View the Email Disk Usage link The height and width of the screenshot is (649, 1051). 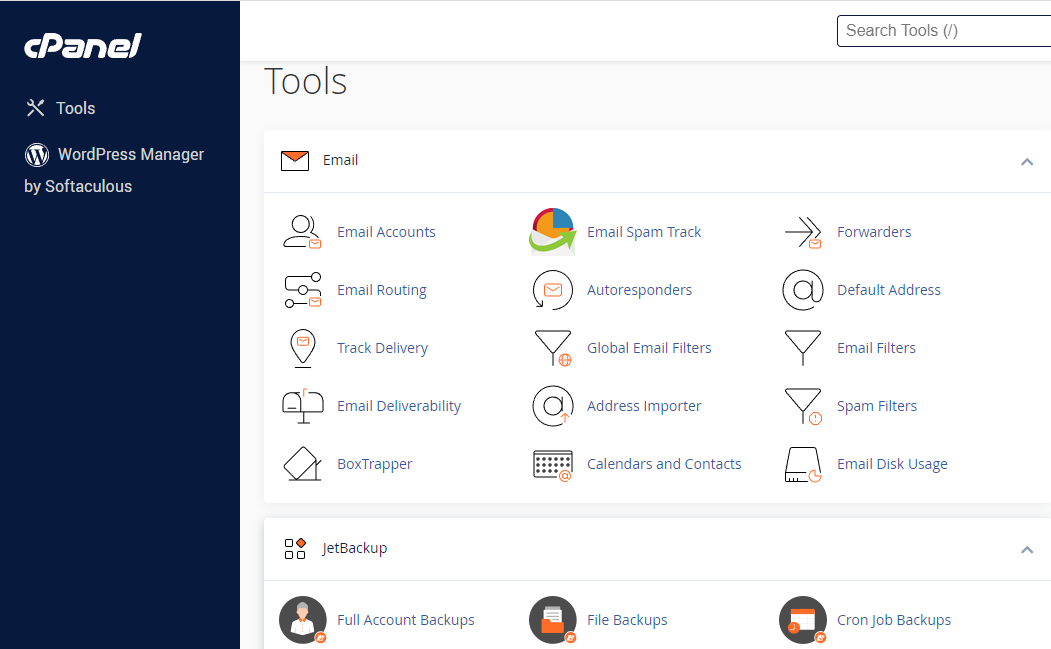click(892, 465)
